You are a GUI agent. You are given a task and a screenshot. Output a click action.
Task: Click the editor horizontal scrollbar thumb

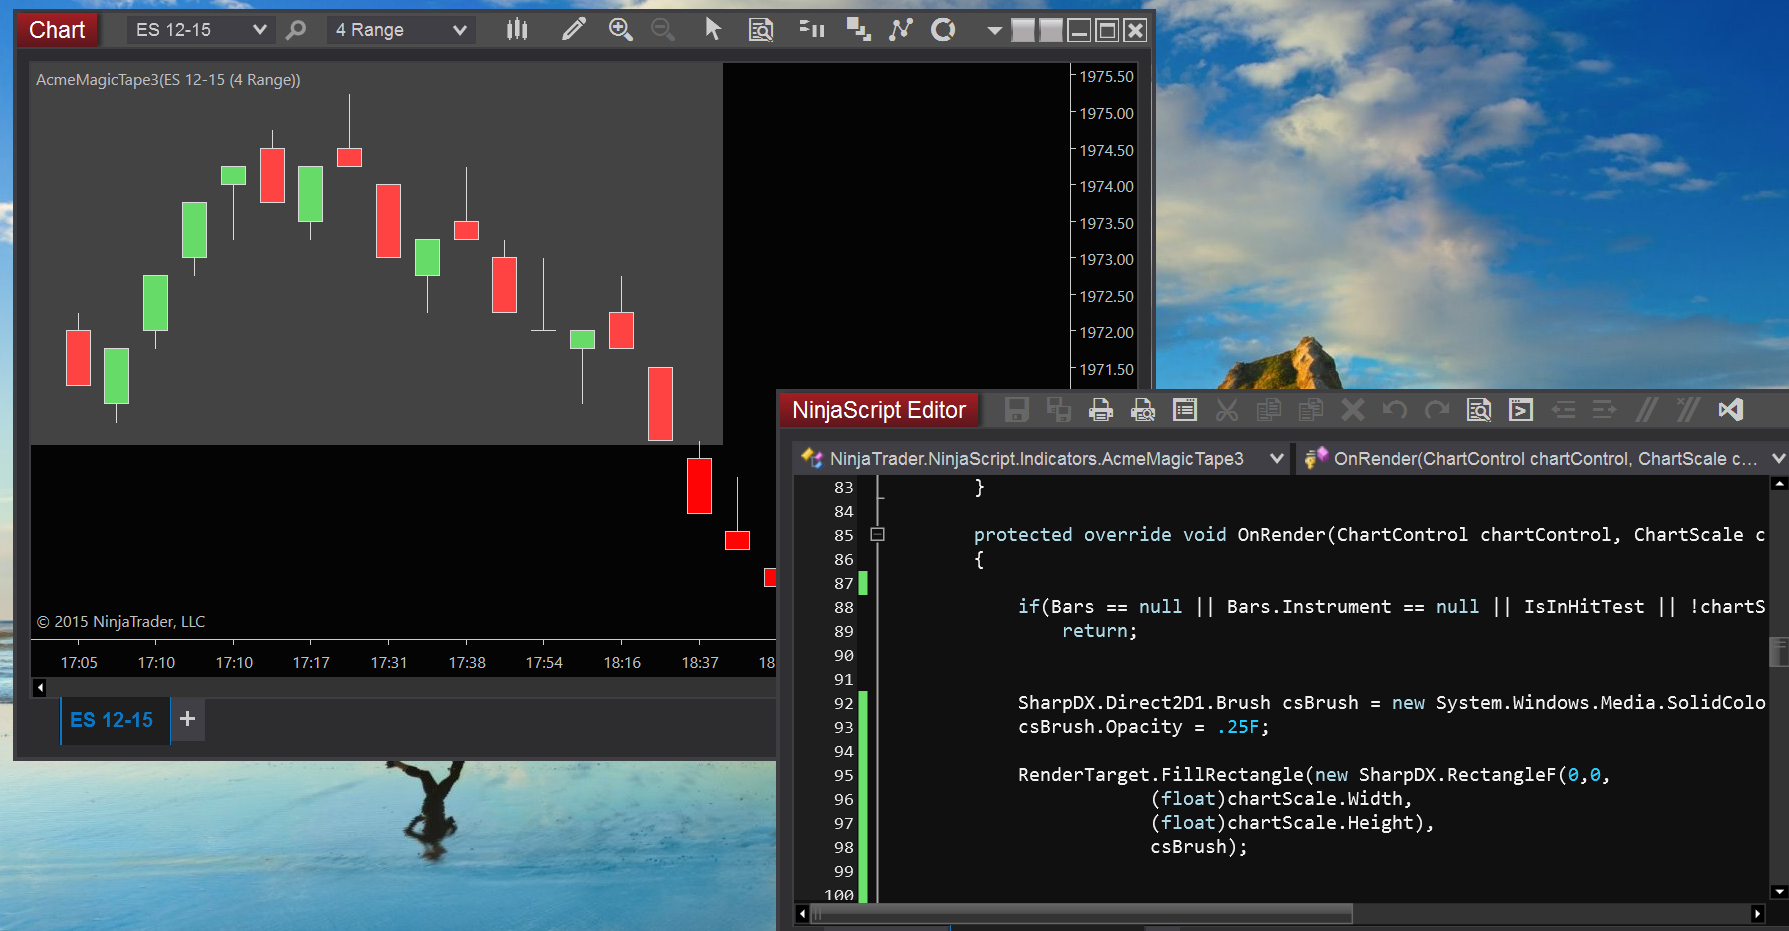[1082, 914]
